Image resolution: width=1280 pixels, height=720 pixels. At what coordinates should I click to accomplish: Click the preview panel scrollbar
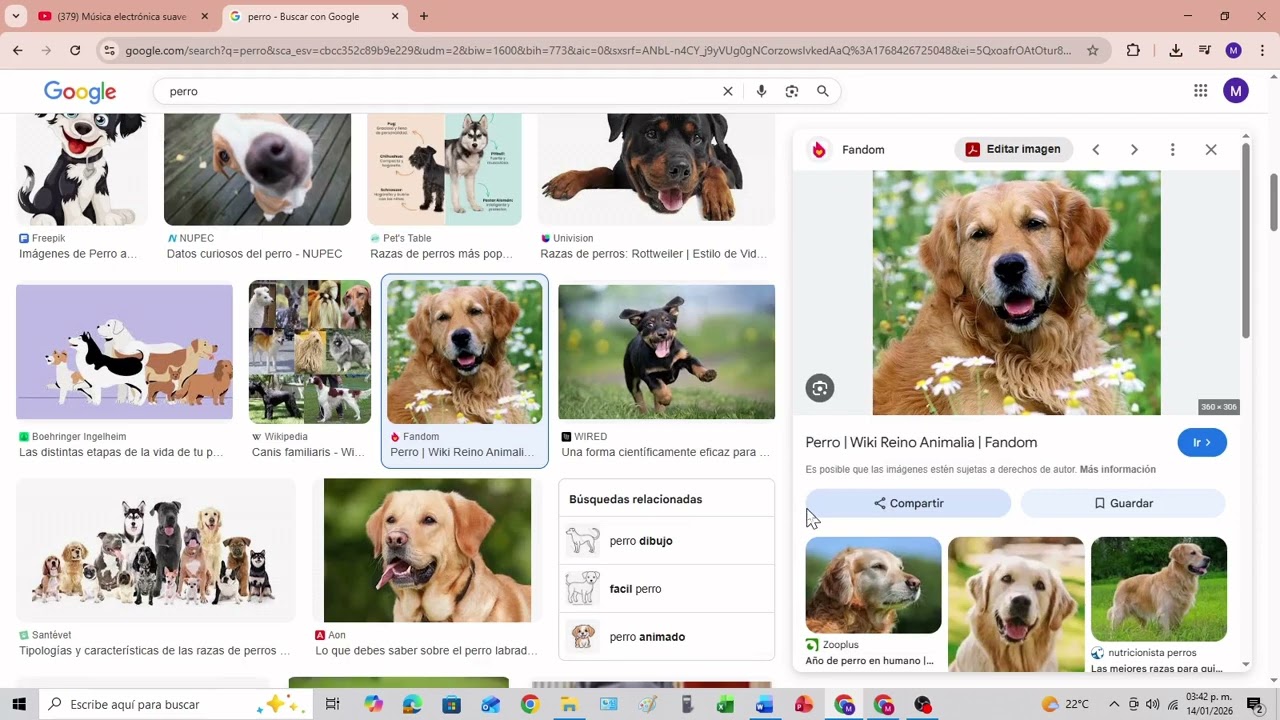(x=1246, y=240)
